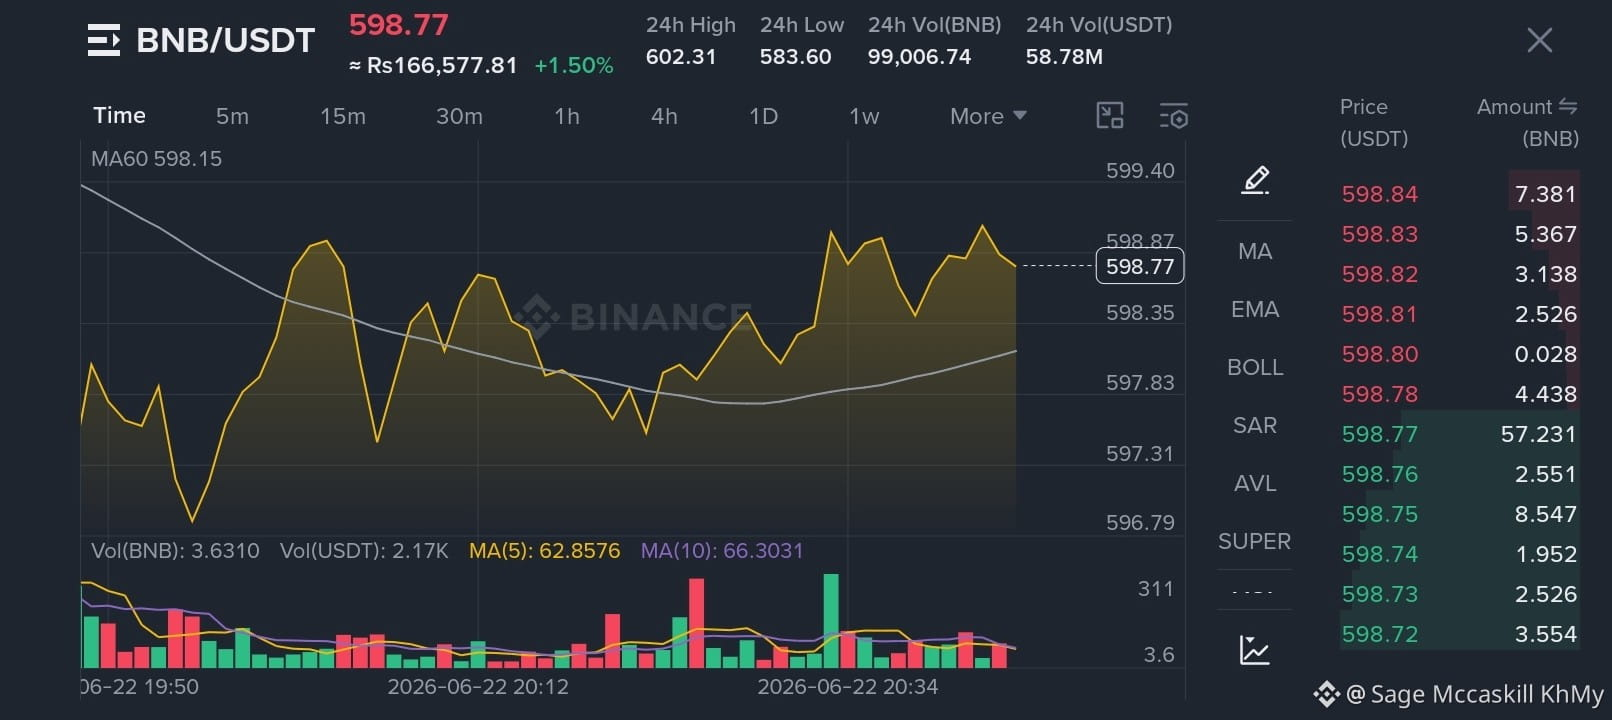
Task: Toggle the SAR indicator
Action: [x=1255, y=425]
